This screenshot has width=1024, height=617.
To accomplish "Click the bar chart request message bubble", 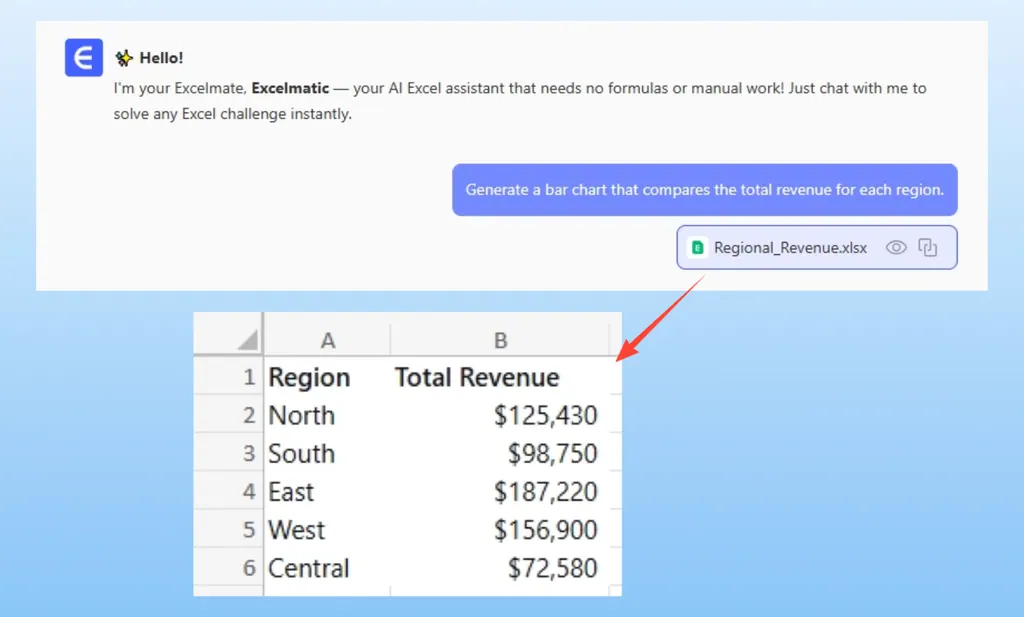I will pyautogui.click(x=704, y=190).
